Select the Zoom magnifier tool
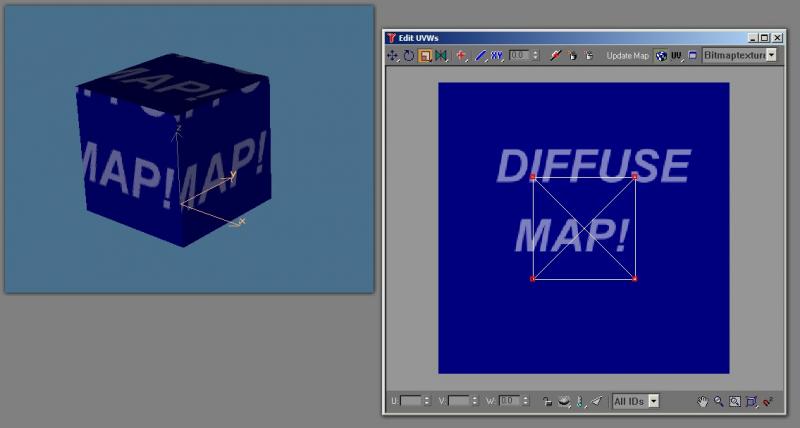 coord(719,401)
